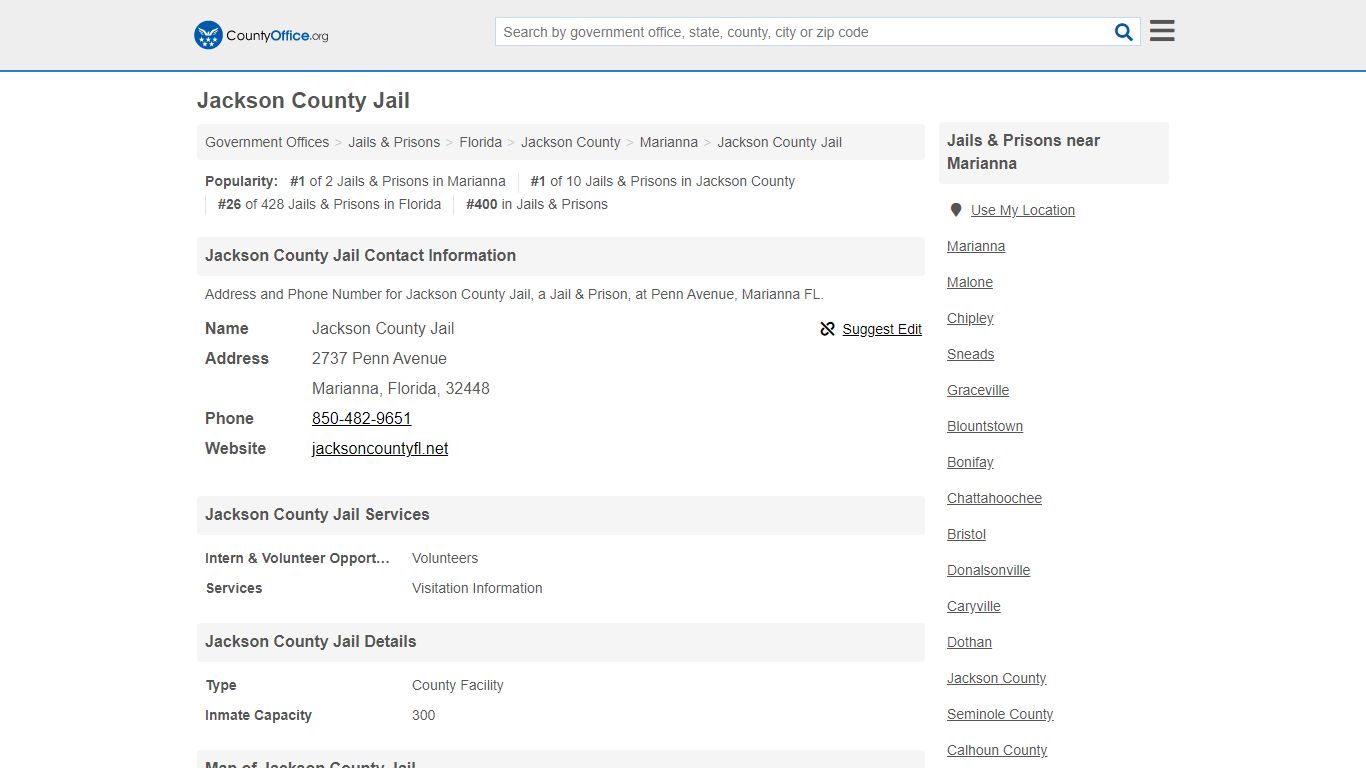Open Jackson County sidebar link
Image resolution: width=1366 pixels, height=768 pixels.
996,678
